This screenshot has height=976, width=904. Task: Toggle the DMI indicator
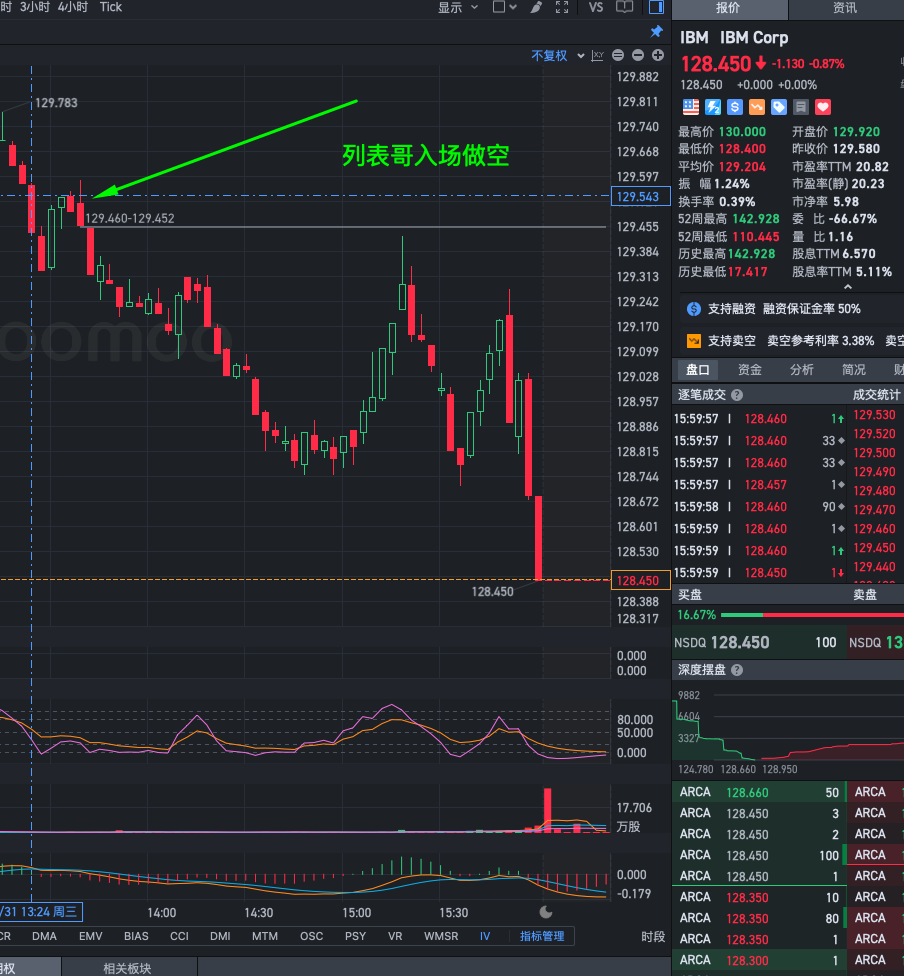click(x=220, y=936)
